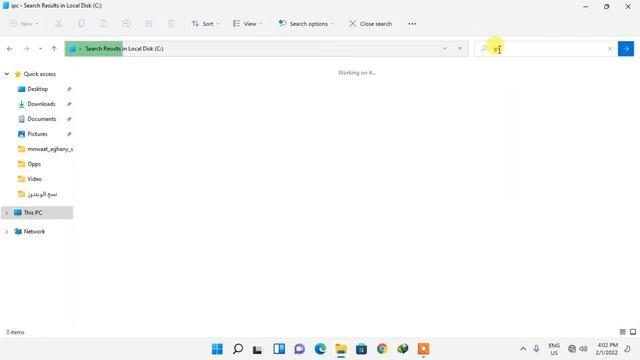Open Task View on taskbar
This screenshot has height=360, width=640.
point(258,349)
